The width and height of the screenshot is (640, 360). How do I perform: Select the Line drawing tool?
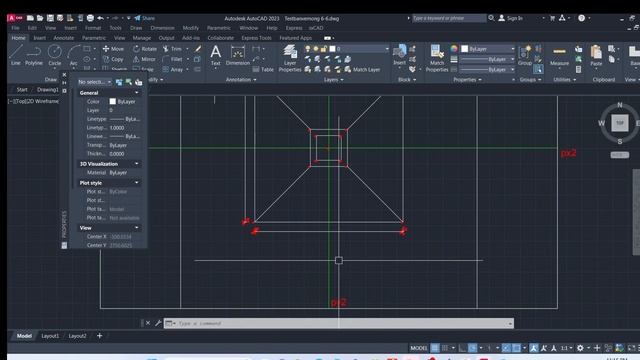16,55
